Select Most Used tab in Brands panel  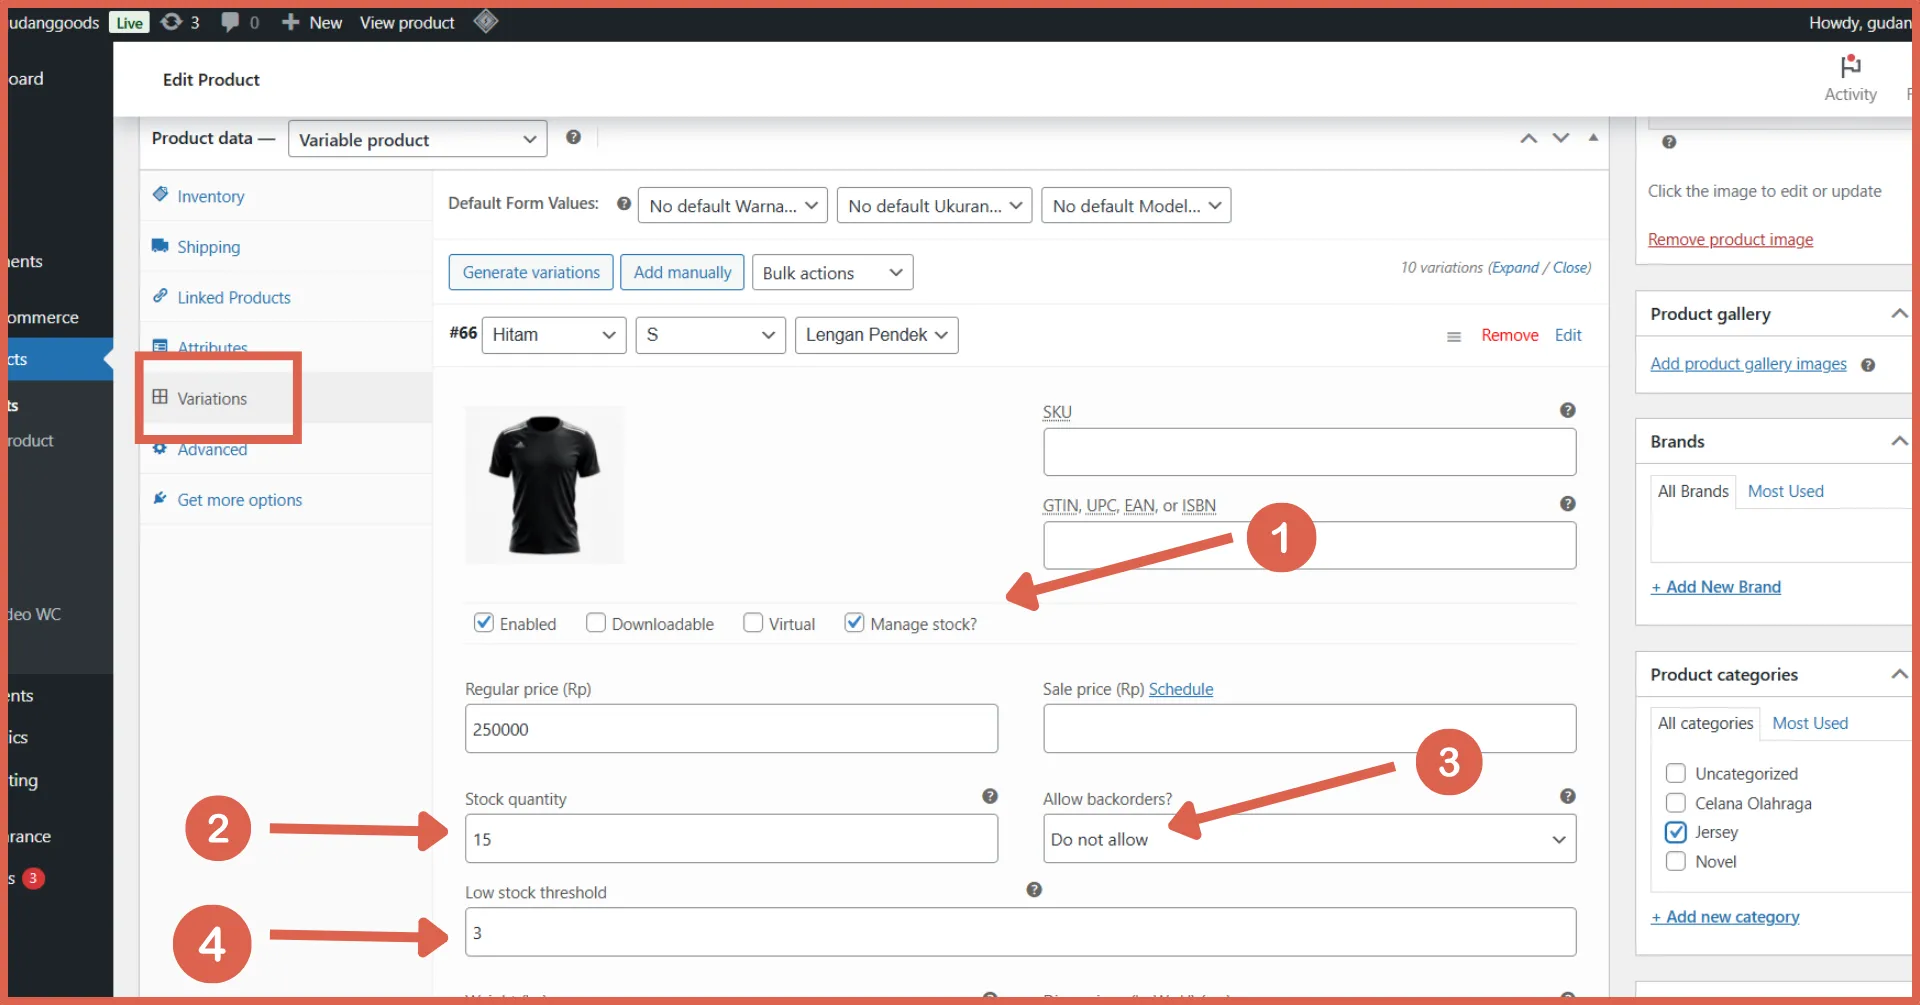pos(1786,490)
